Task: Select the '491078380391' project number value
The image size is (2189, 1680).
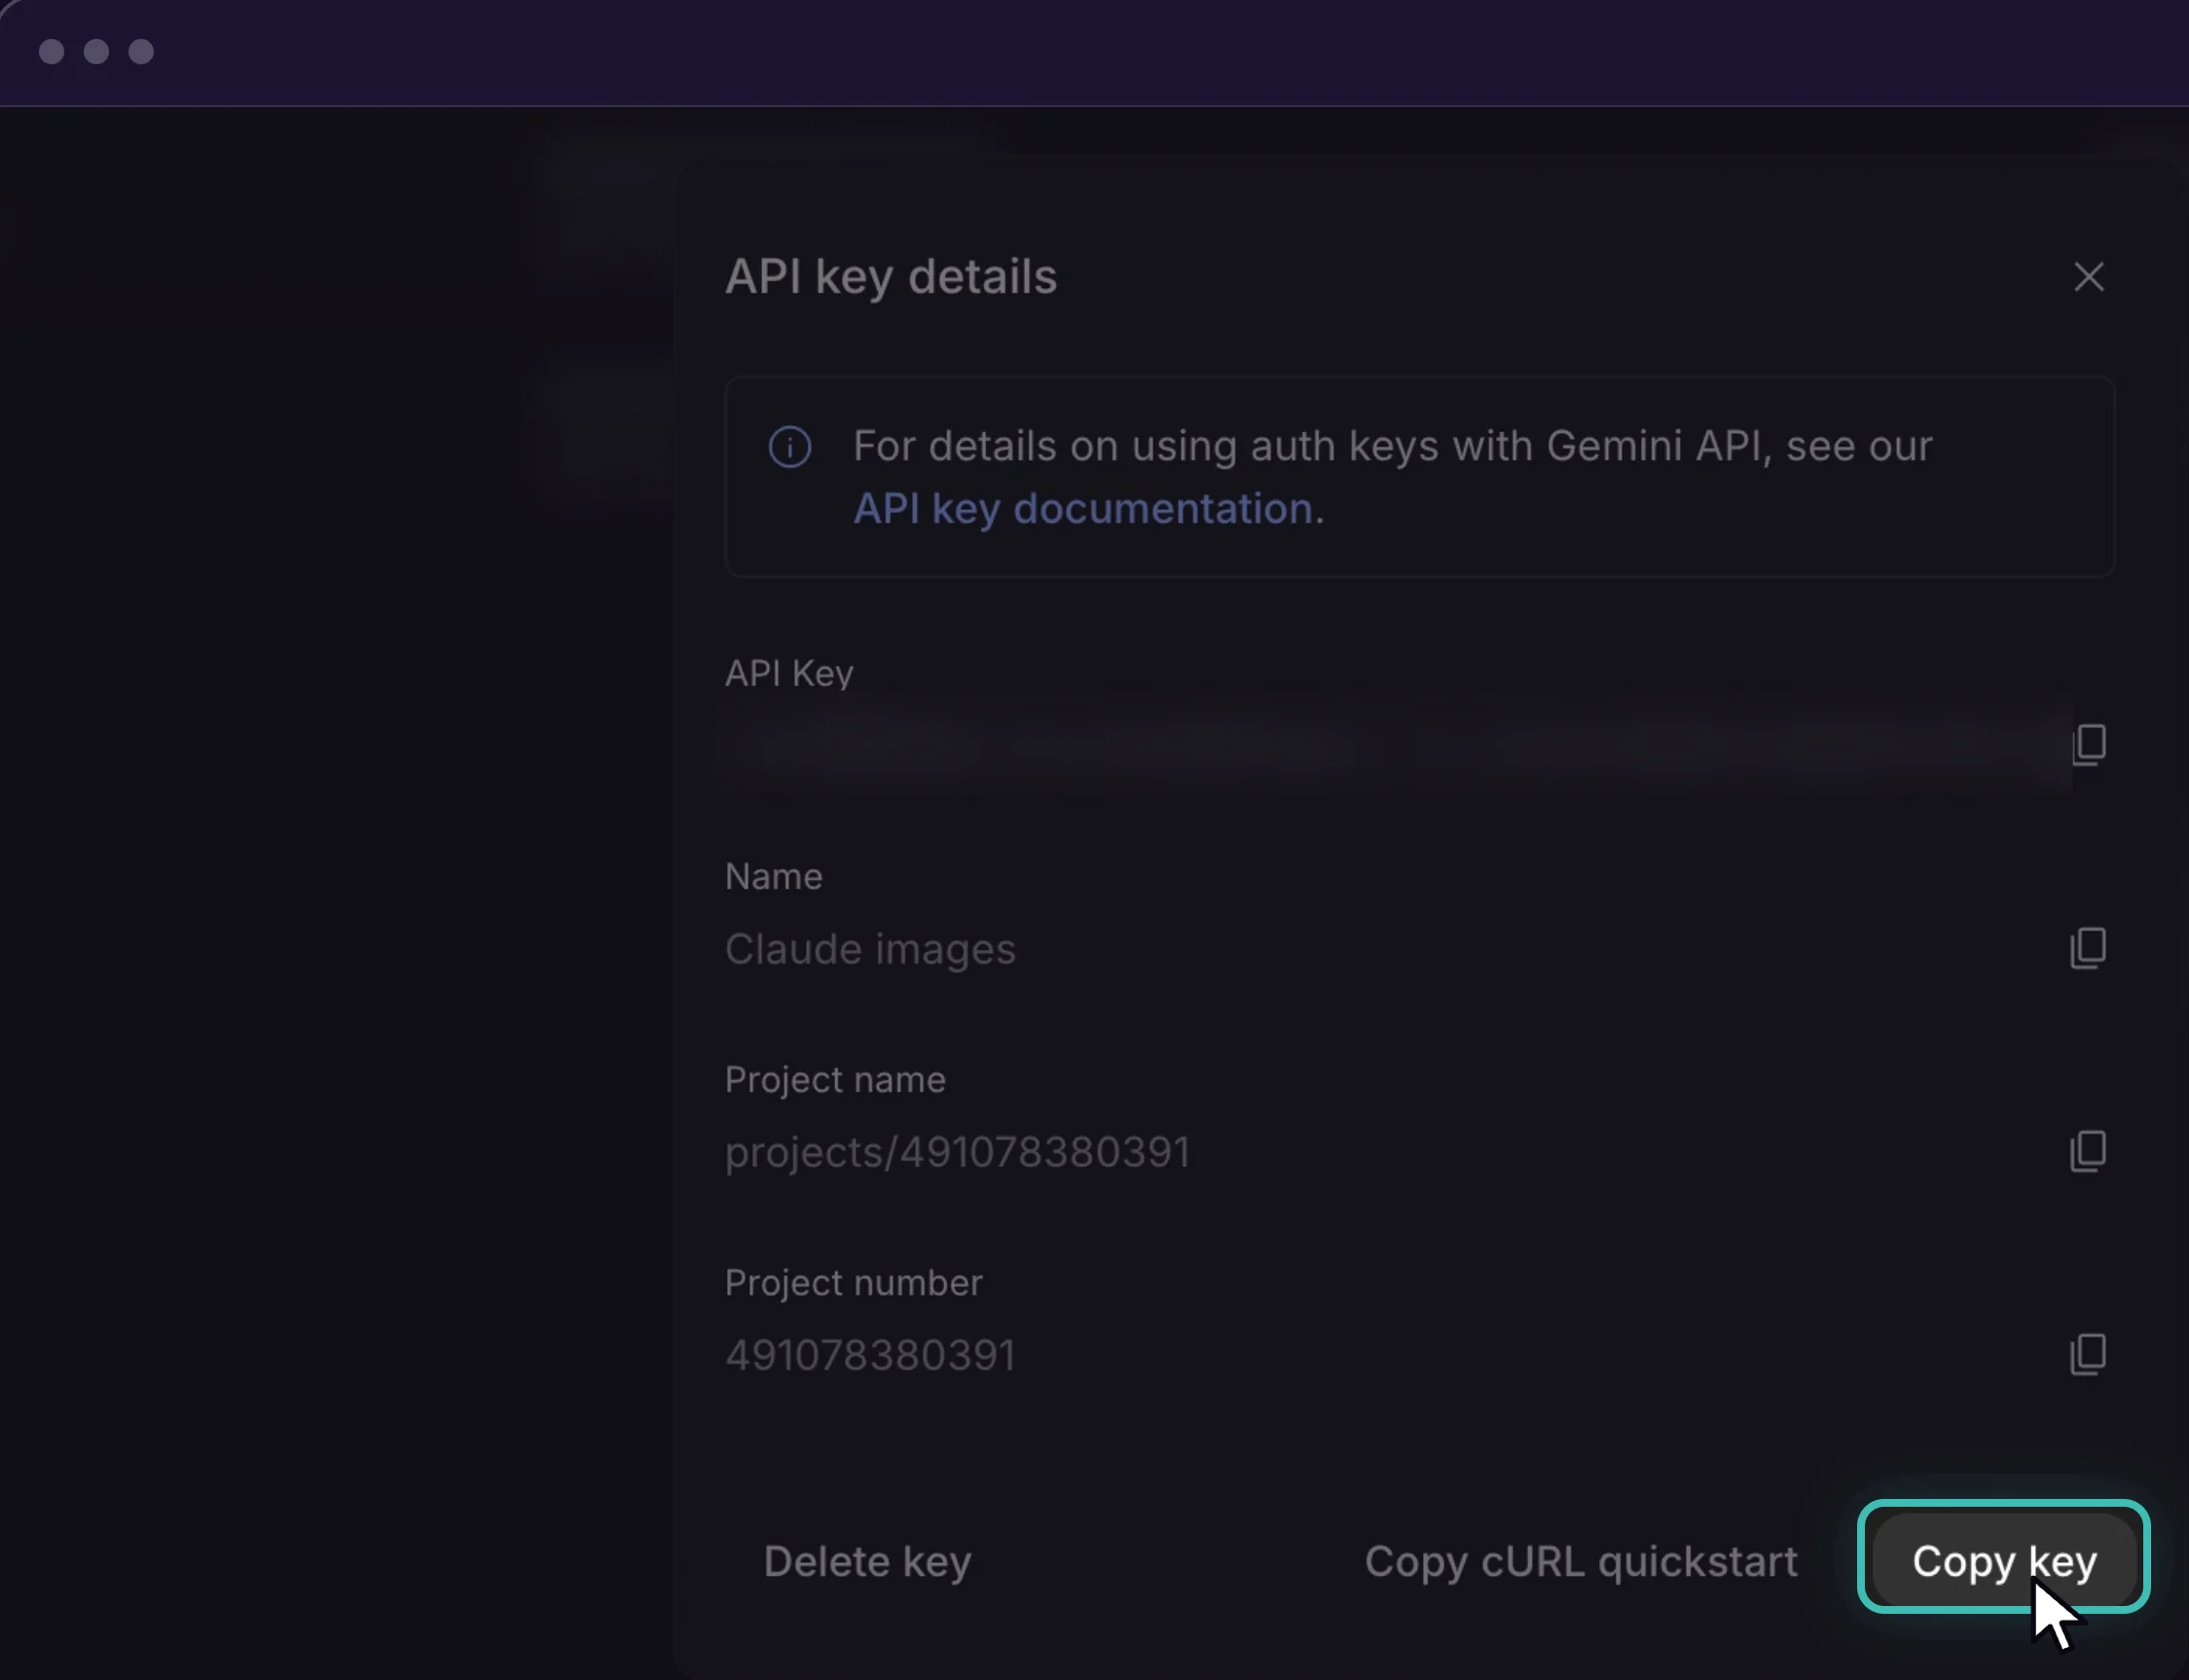Action: [x=869, y=1355]
